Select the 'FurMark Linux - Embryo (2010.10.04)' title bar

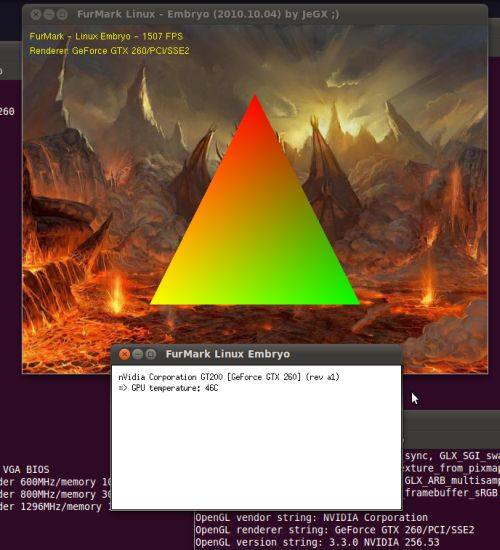(x=255, y=14)
